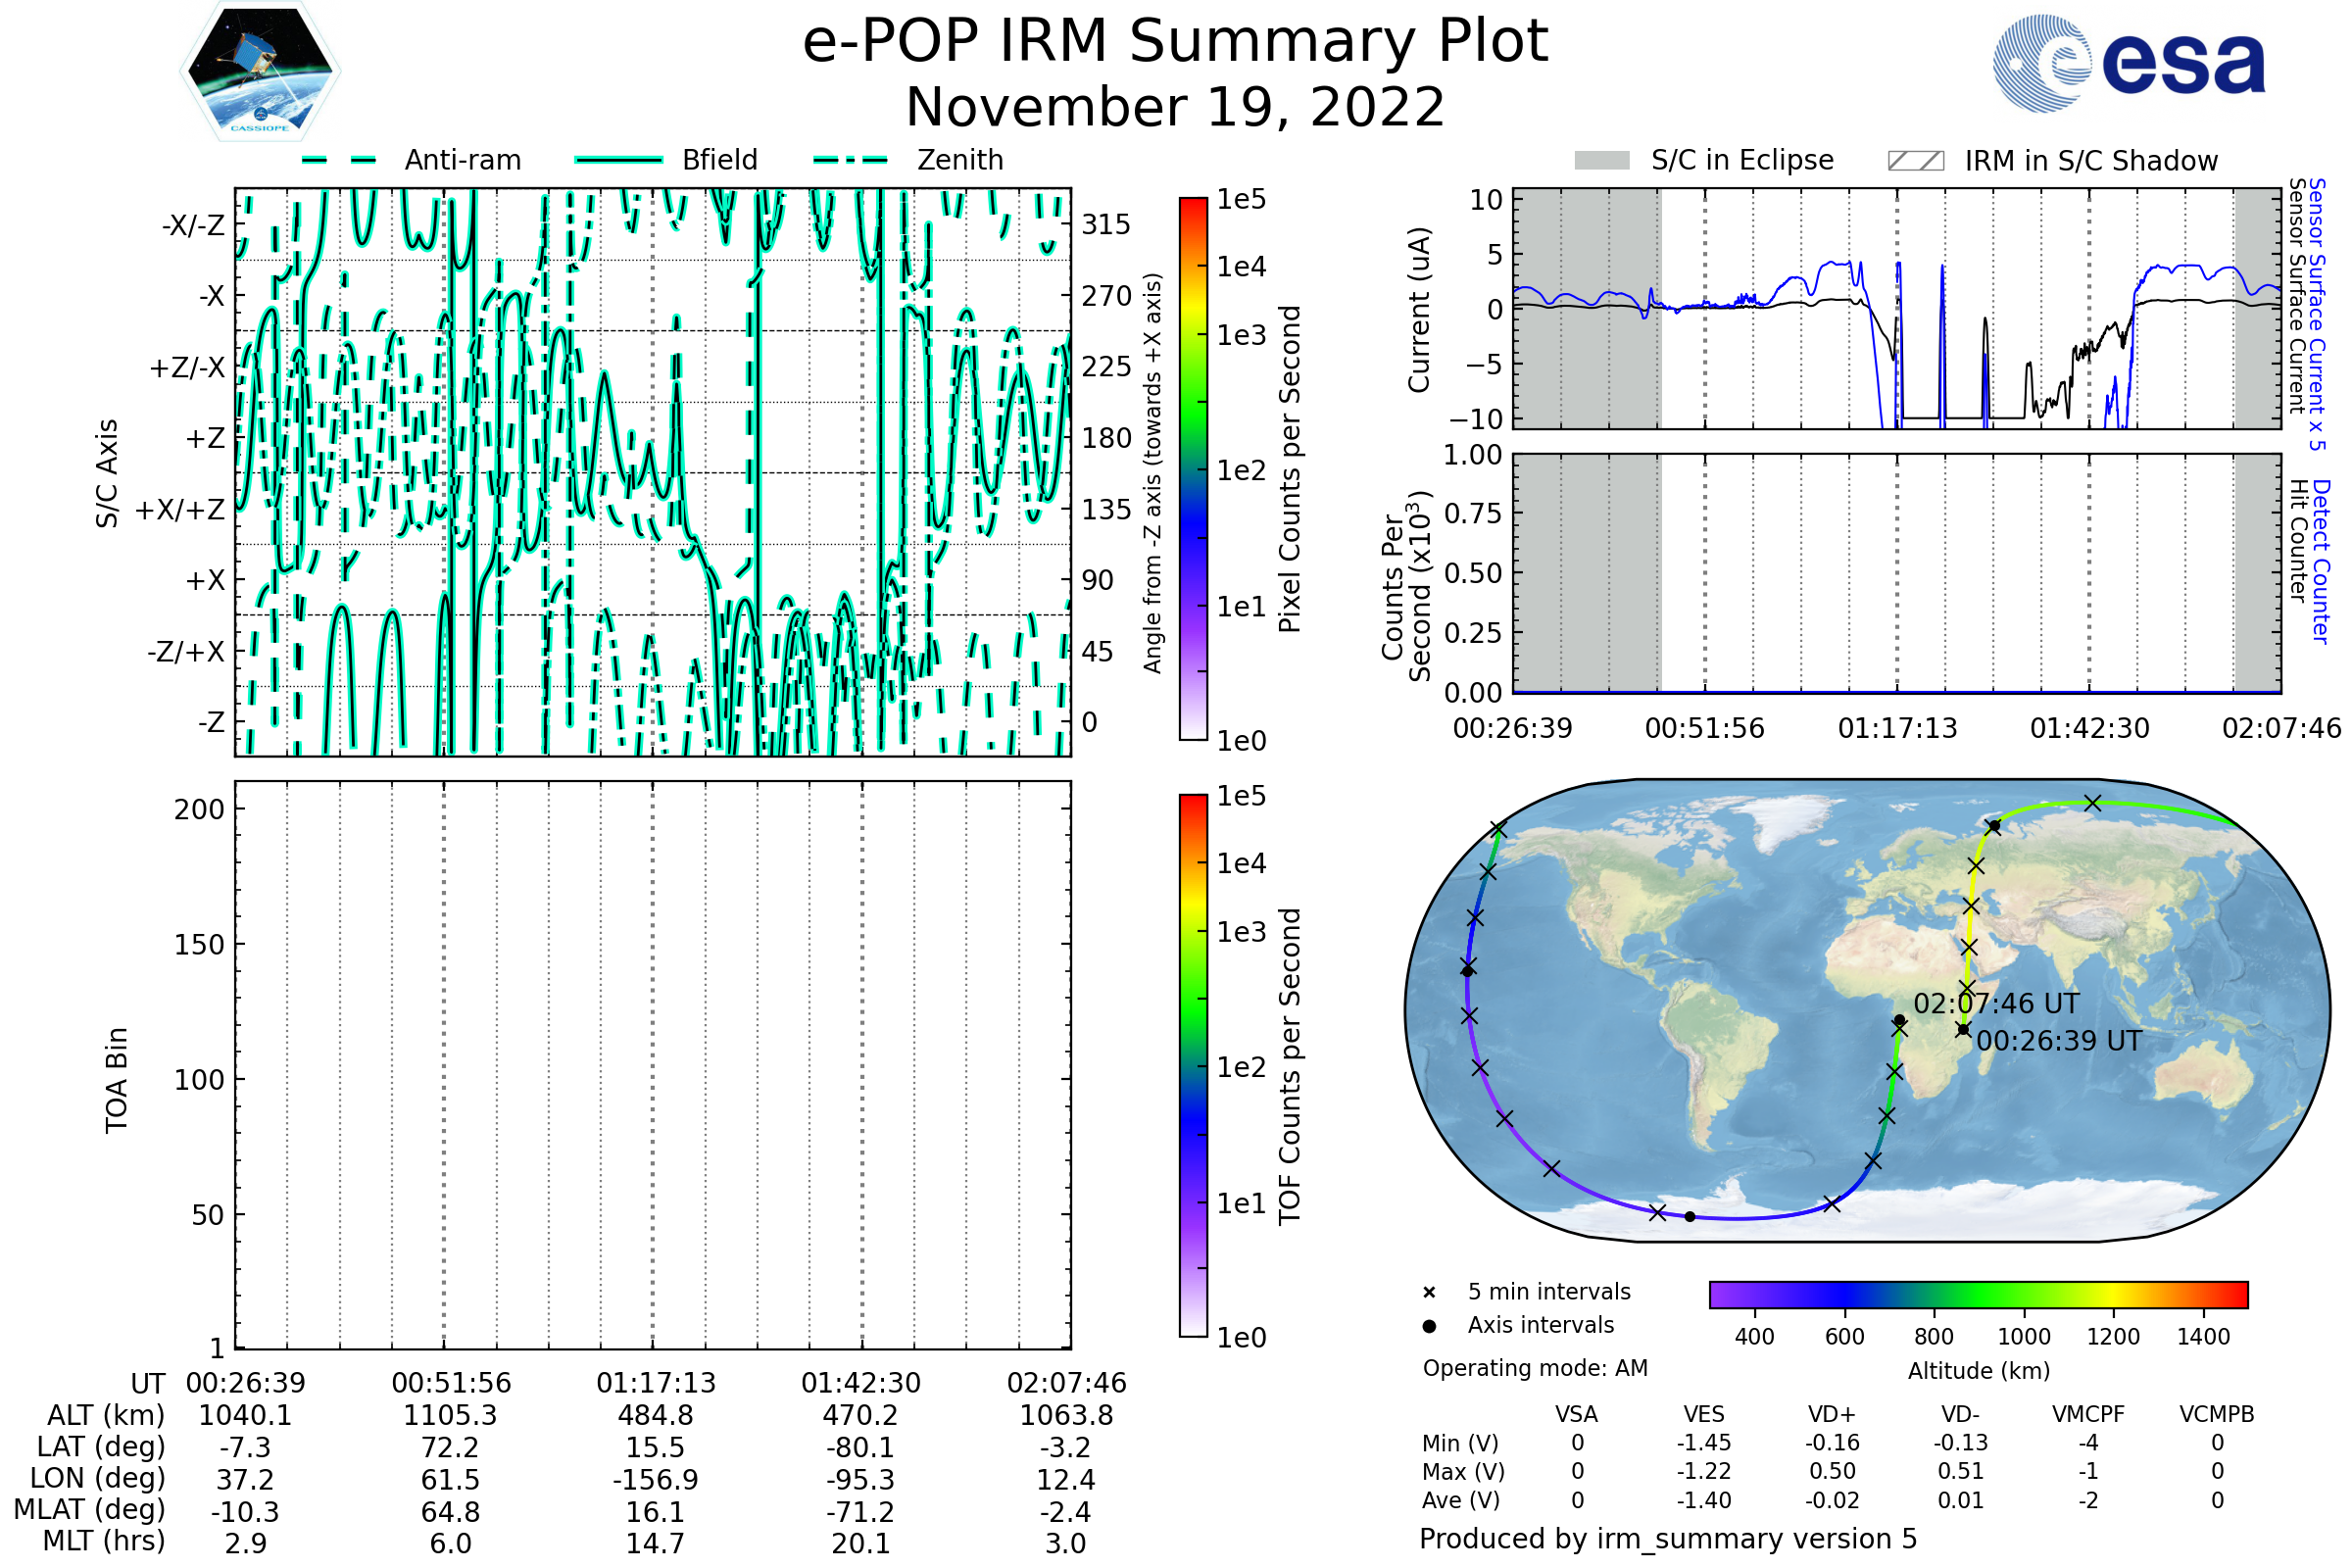Click the Altitude (km) horizontal colorbar
This screenshot has height=1568, width=2352.
click(x=1978, y=1295)
